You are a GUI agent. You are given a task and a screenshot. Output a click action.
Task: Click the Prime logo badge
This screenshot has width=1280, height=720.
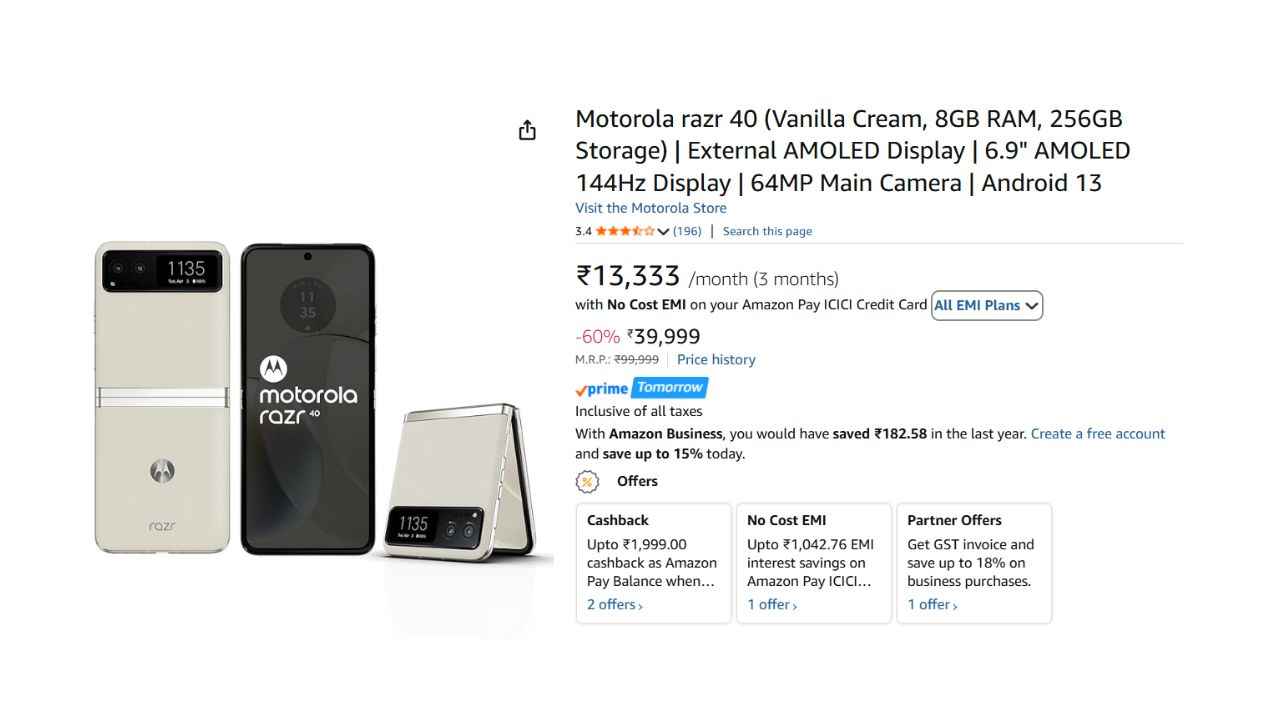coord(602,389)
